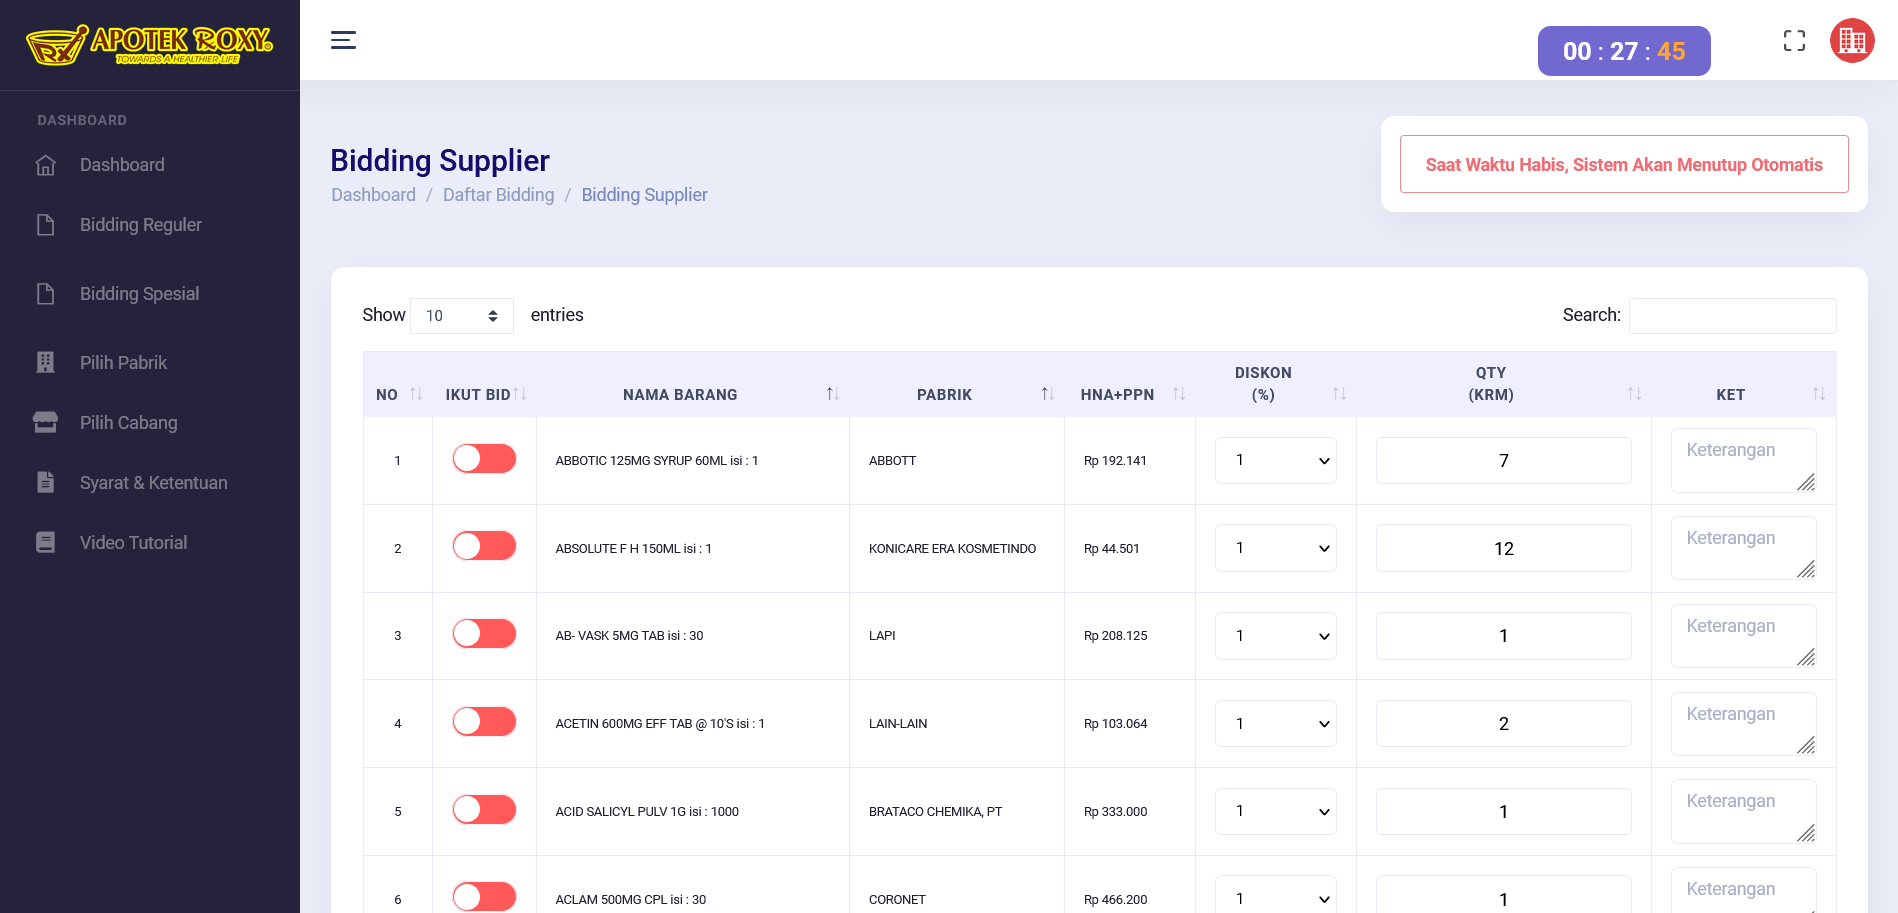The image size is (1898, 913).
Task: Click the Bidding Spesial document icon
Action: [46, 294]
